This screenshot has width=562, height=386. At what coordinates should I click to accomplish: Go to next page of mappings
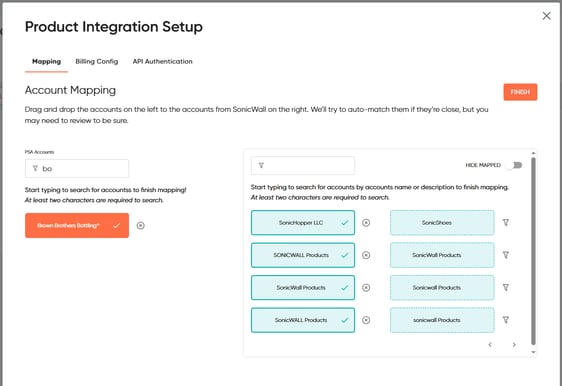[514, 344]
